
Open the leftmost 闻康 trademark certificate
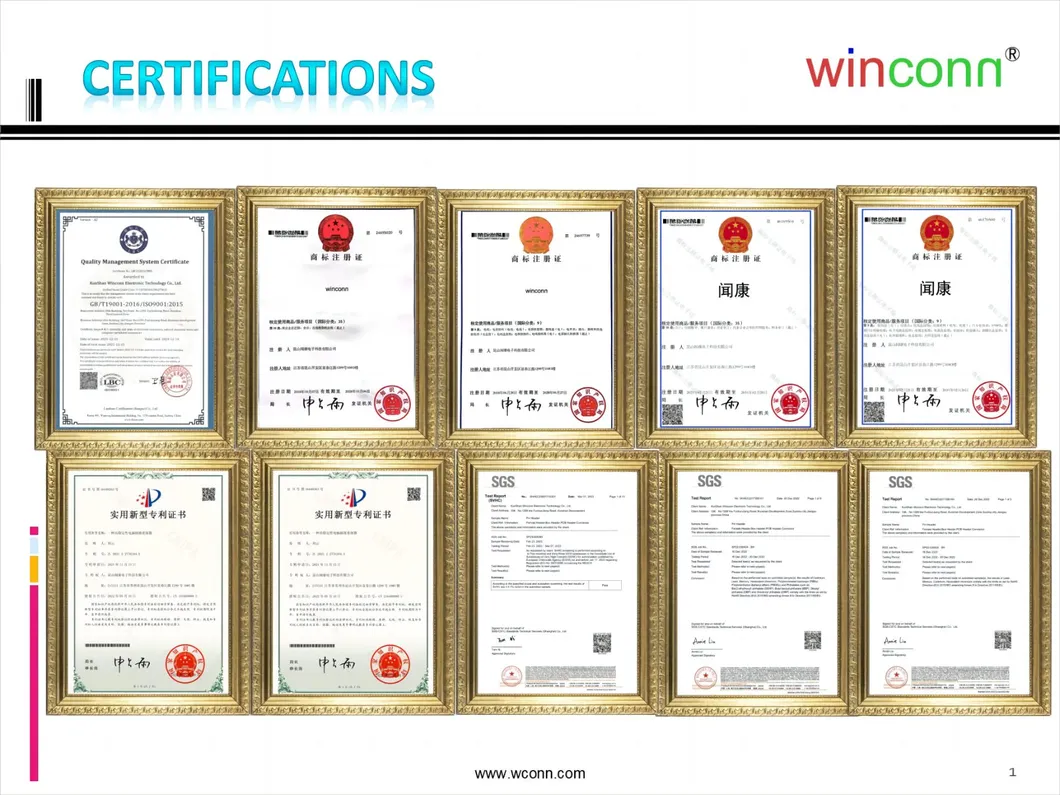pos(735,317)
